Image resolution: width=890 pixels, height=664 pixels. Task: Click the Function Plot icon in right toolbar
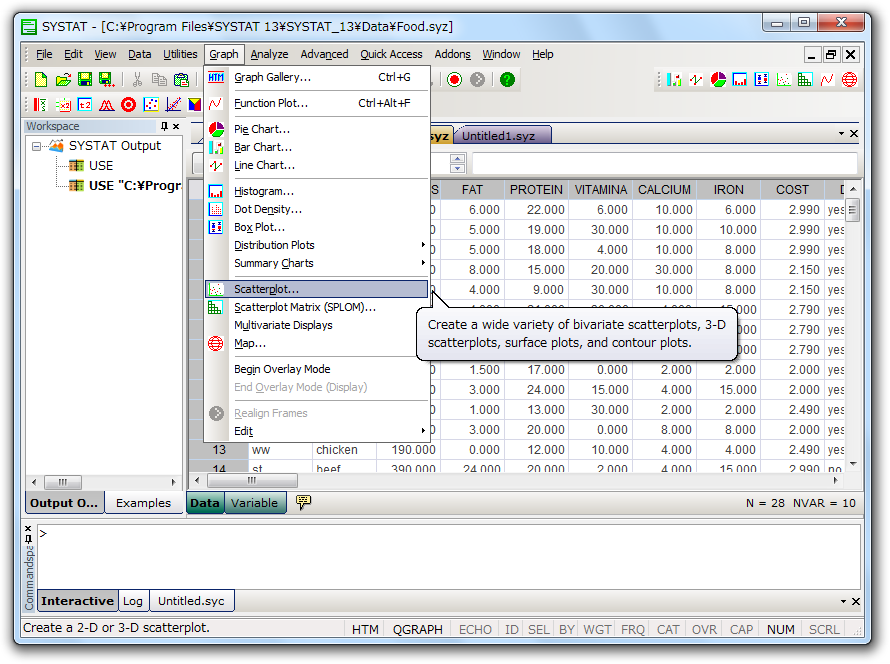coord(827,79)
